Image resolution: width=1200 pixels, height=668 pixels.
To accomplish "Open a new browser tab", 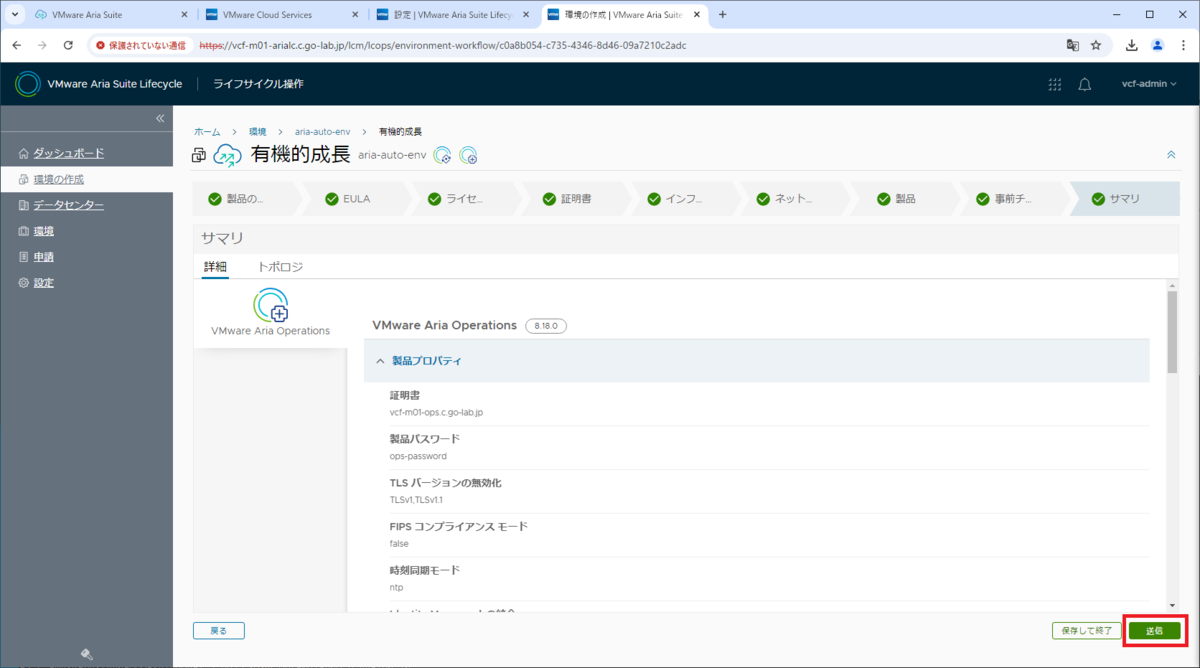I will pos(723,15).
